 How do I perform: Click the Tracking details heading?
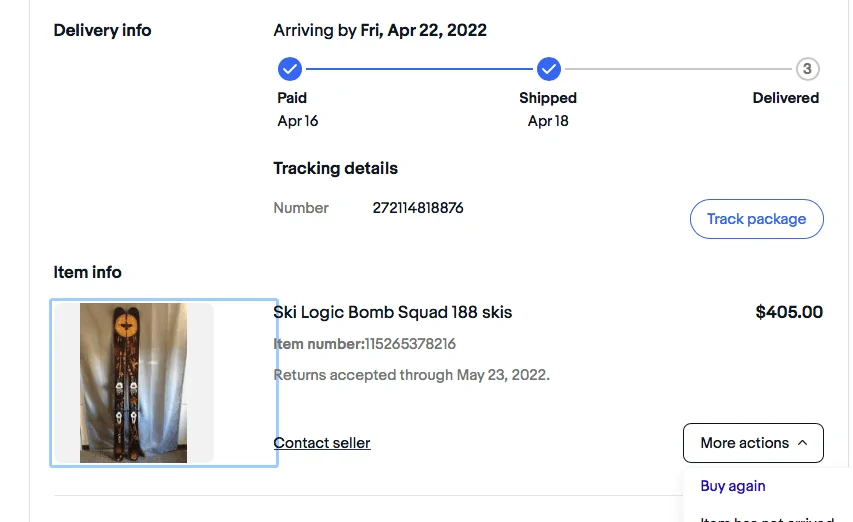(x=336, y=169)
